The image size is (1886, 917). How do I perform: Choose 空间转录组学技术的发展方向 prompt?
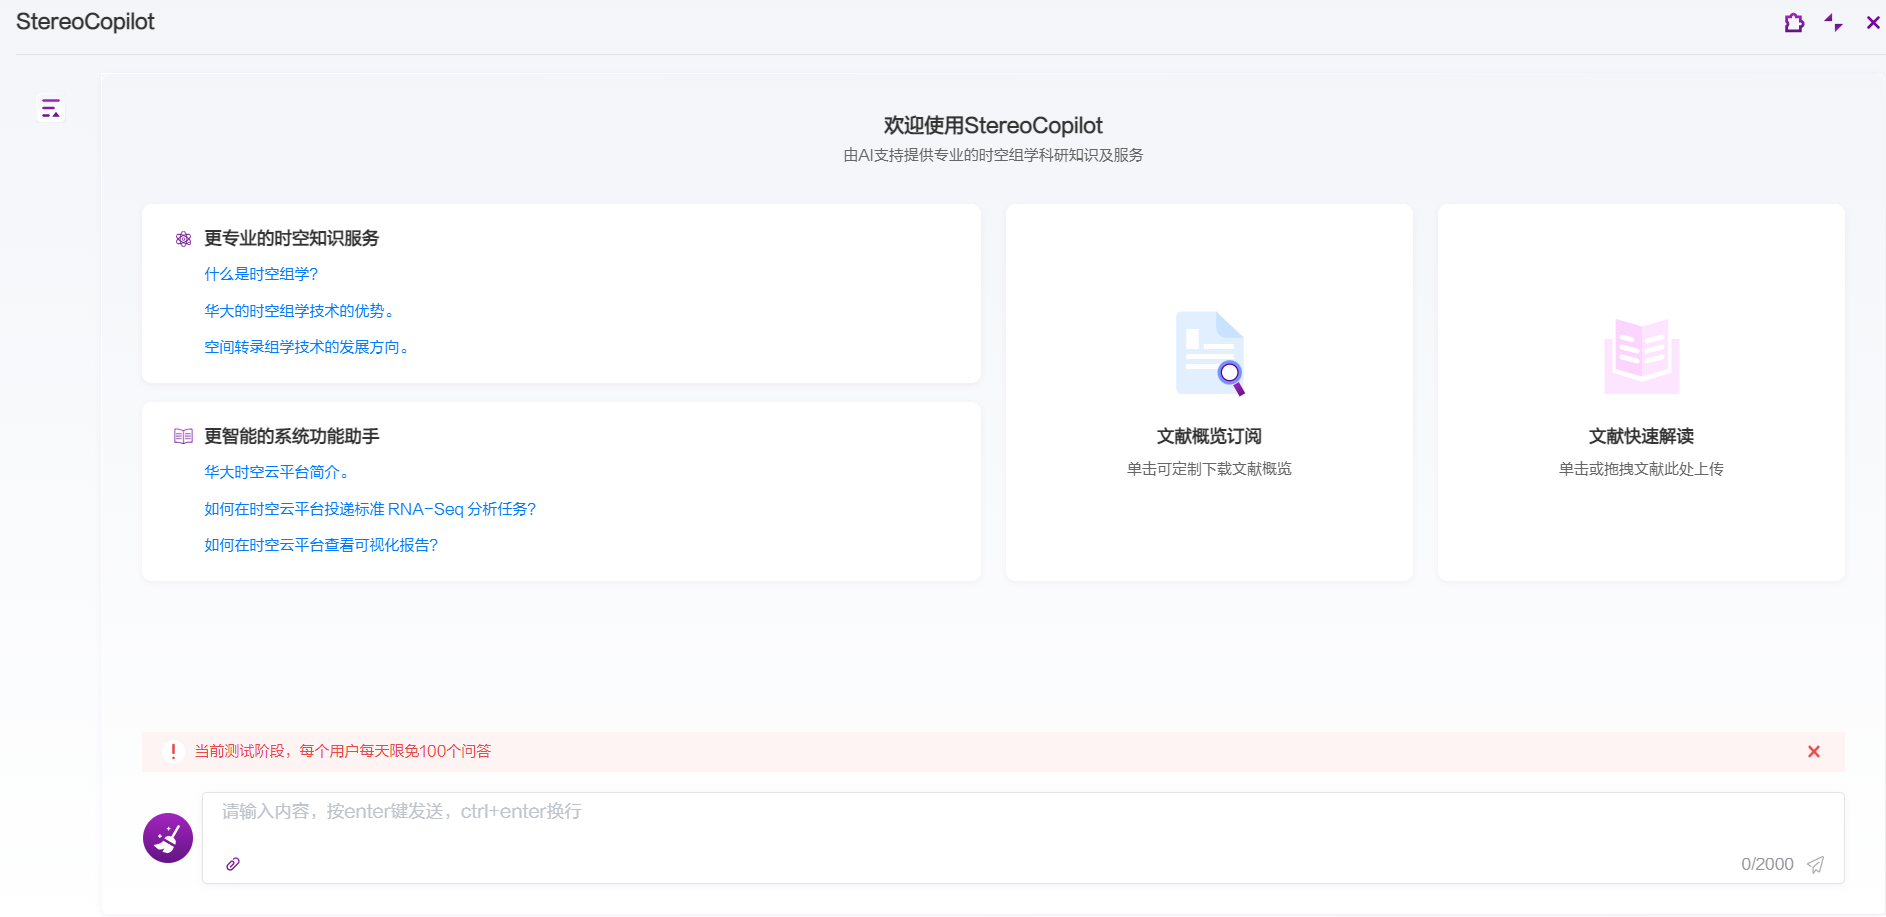(x=306, y=347)
